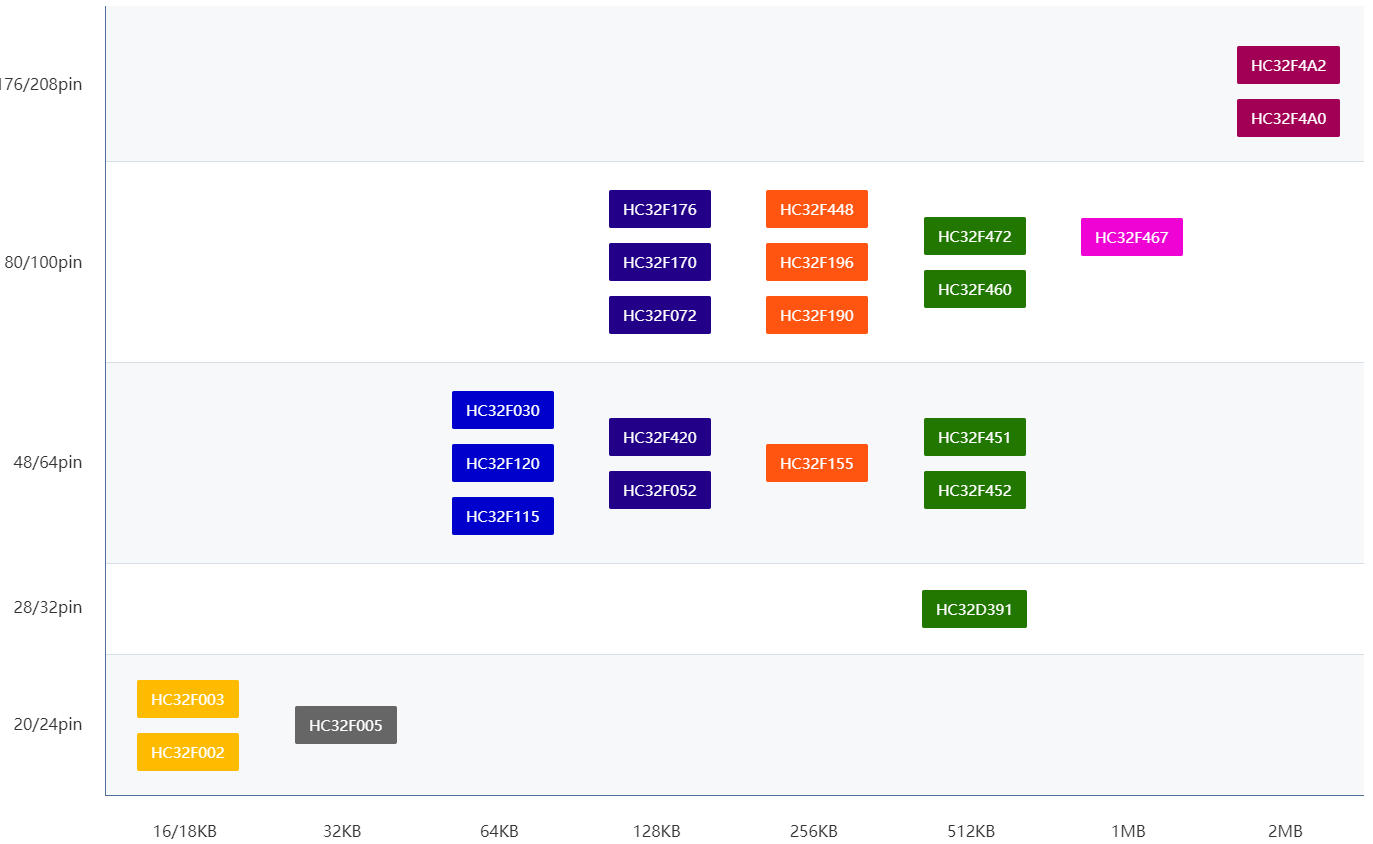Click the HC32F120 chip tag
Image resolution: width=1373 pixels, height=844 pixels.
coord(503,463)
